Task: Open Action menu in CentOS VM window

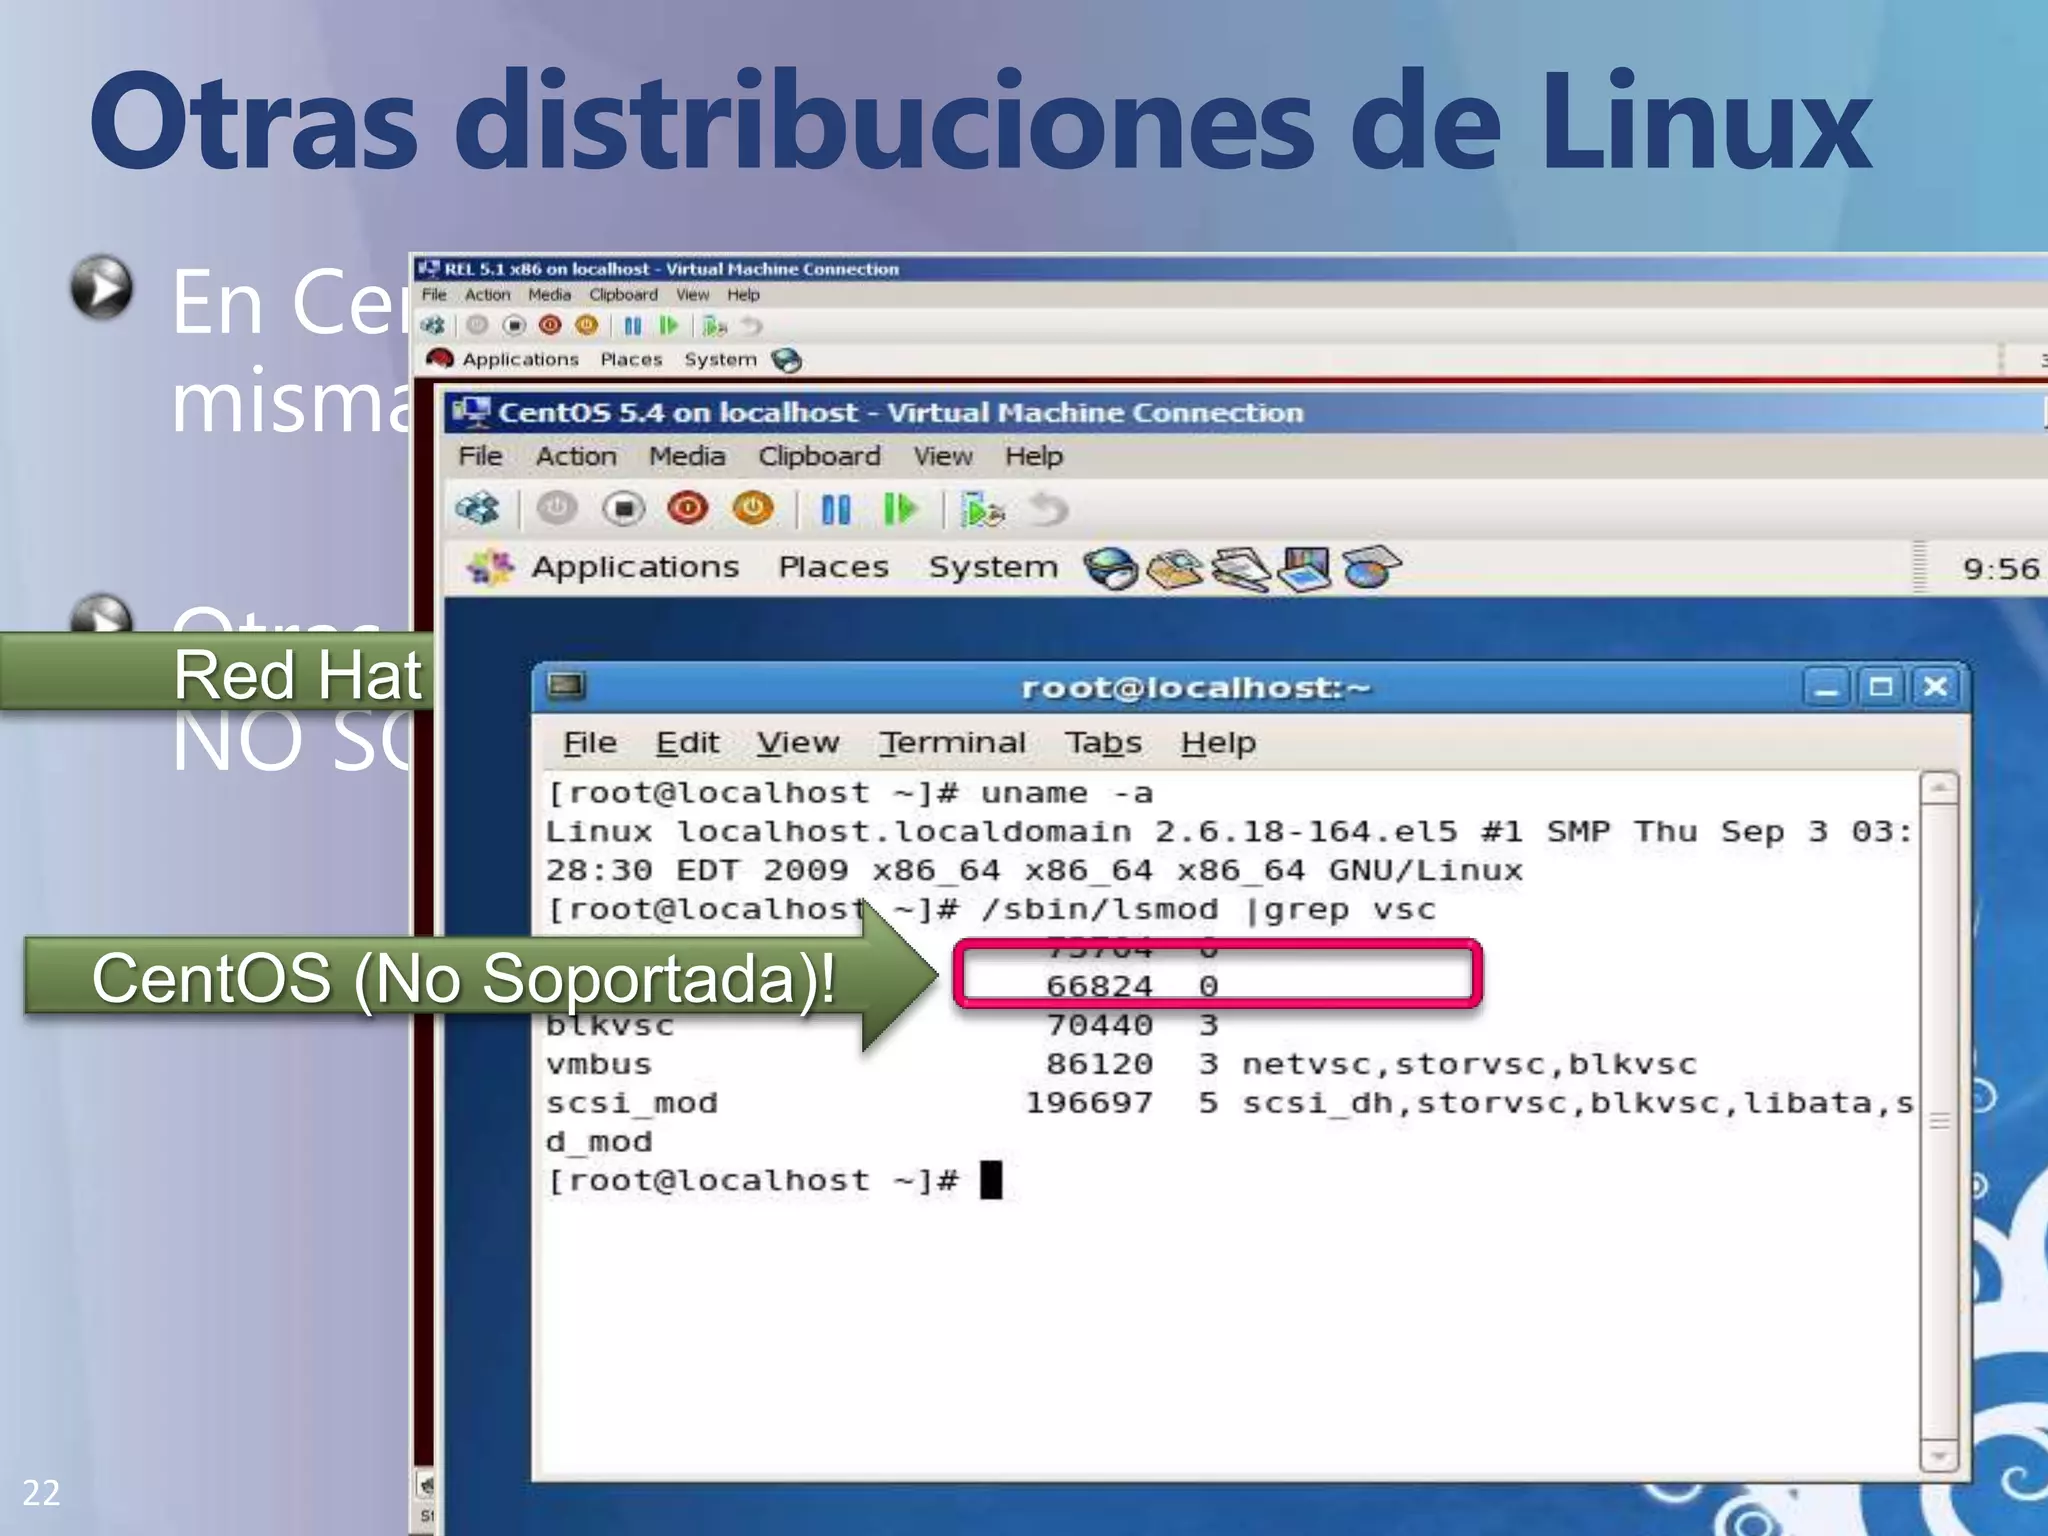Action: (x=576, y=456)
